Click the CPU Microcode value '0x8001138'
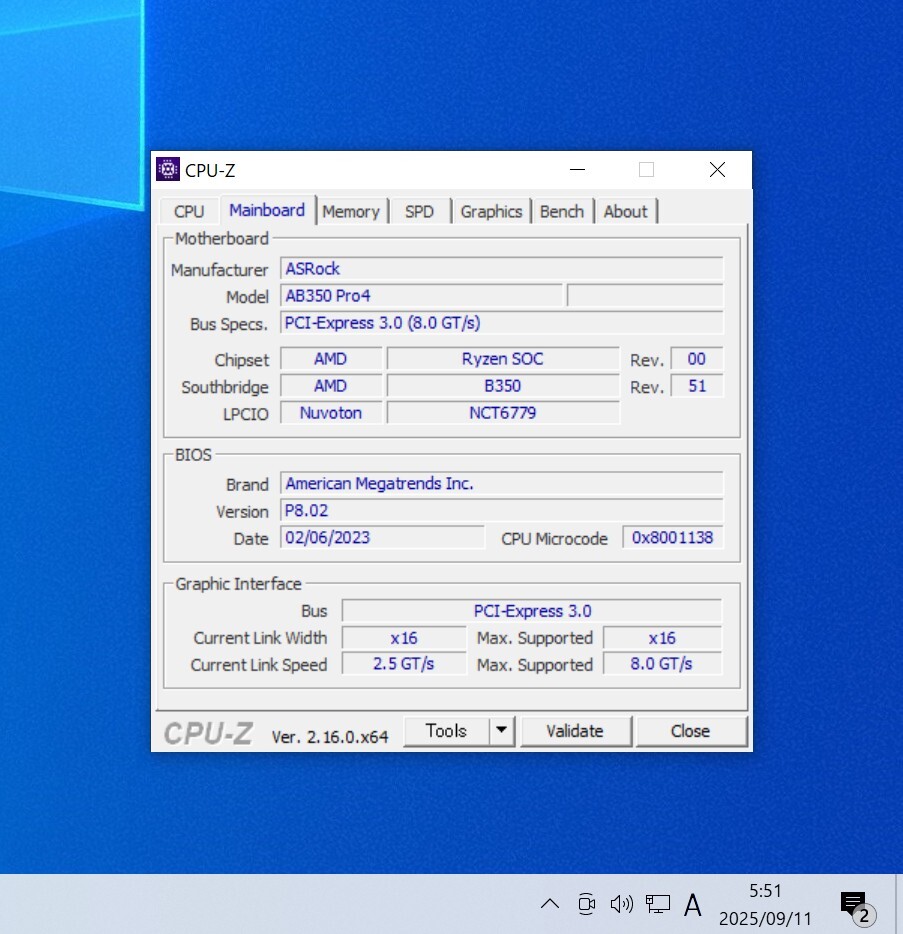The width and height of the screenshot is (903, 934). coord(672,537)
